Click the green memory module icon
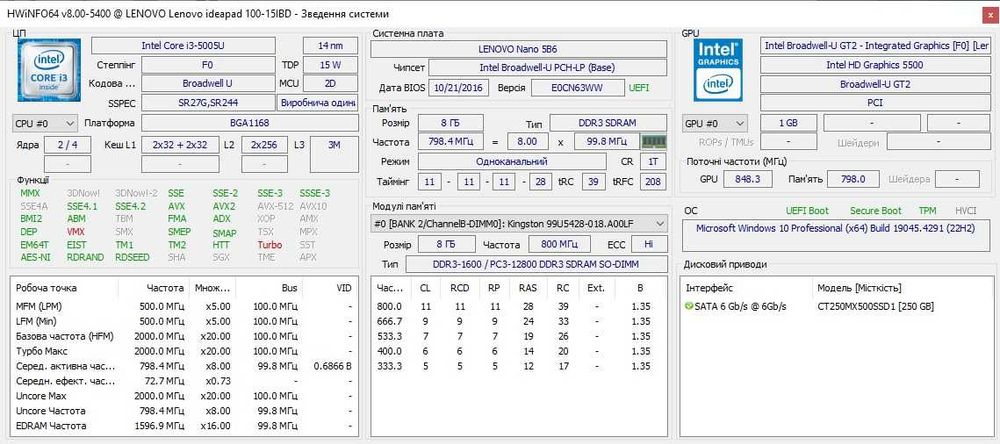The width and height of the screenshot is (1000, 444). [654, 142]
